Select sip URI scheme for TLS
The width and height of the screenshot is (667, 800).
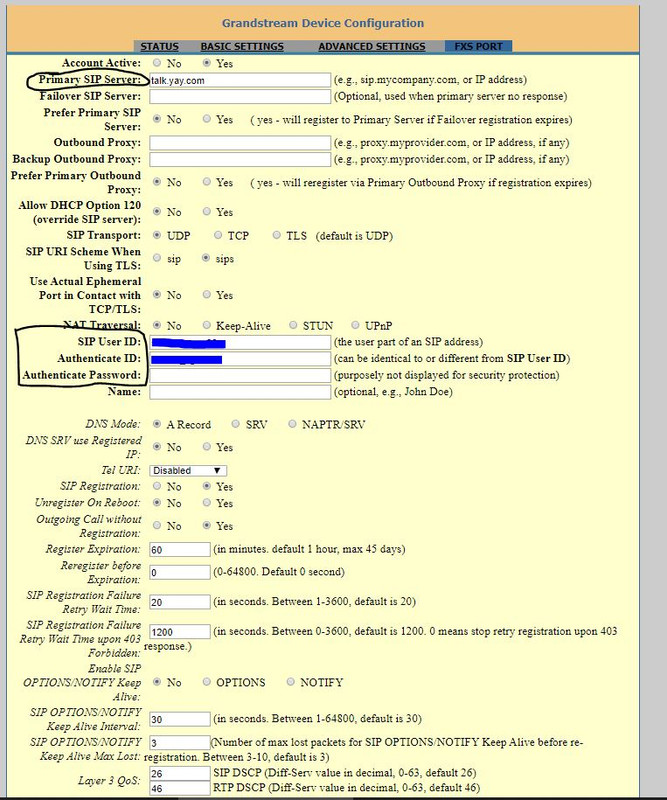click(157, 258)
